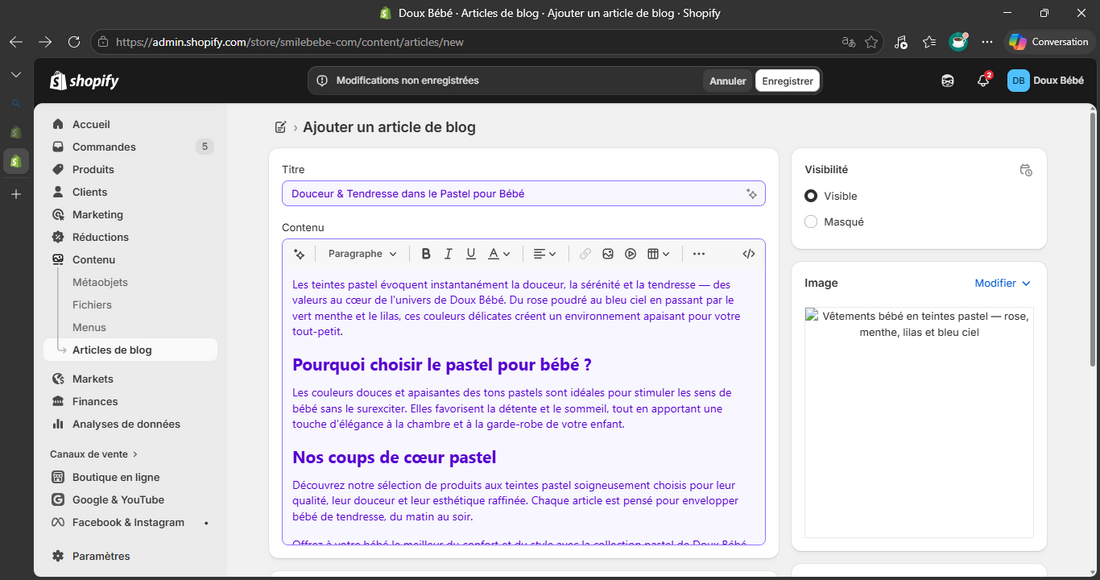Open Facebook & Instagram channel
The width and height of the screenshot is (1100, 580).
130,522
